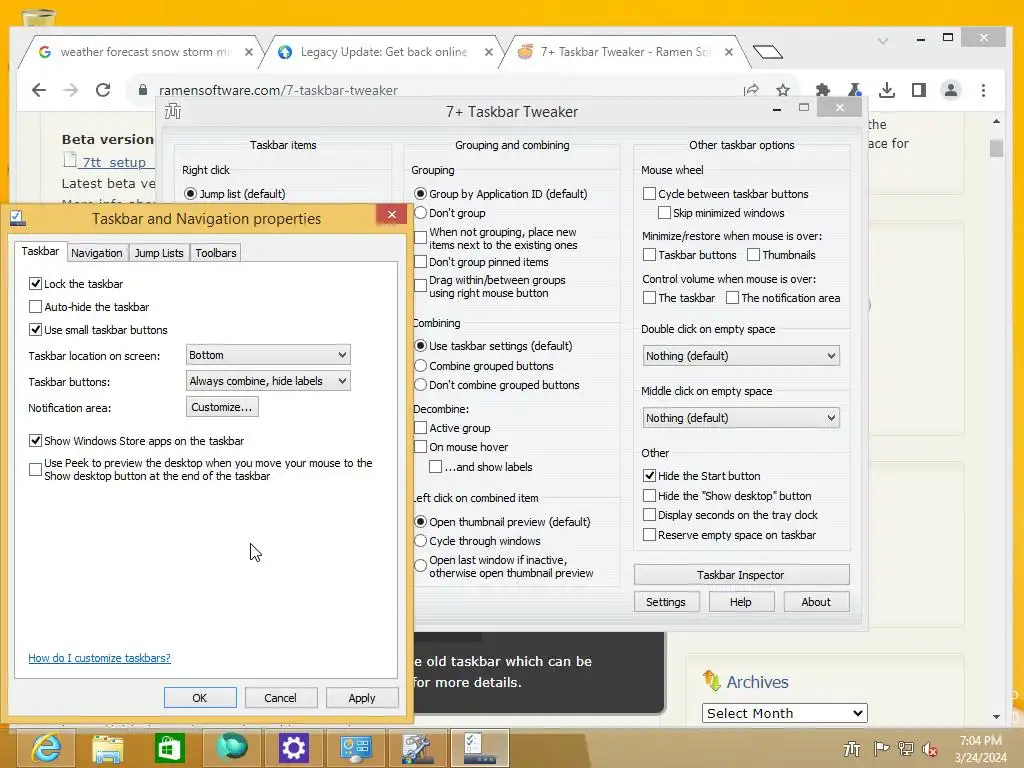This screenshot has height=768, width=1024.
Task: Bookmark this page with the star icon
Action: (x=783, y=90)
